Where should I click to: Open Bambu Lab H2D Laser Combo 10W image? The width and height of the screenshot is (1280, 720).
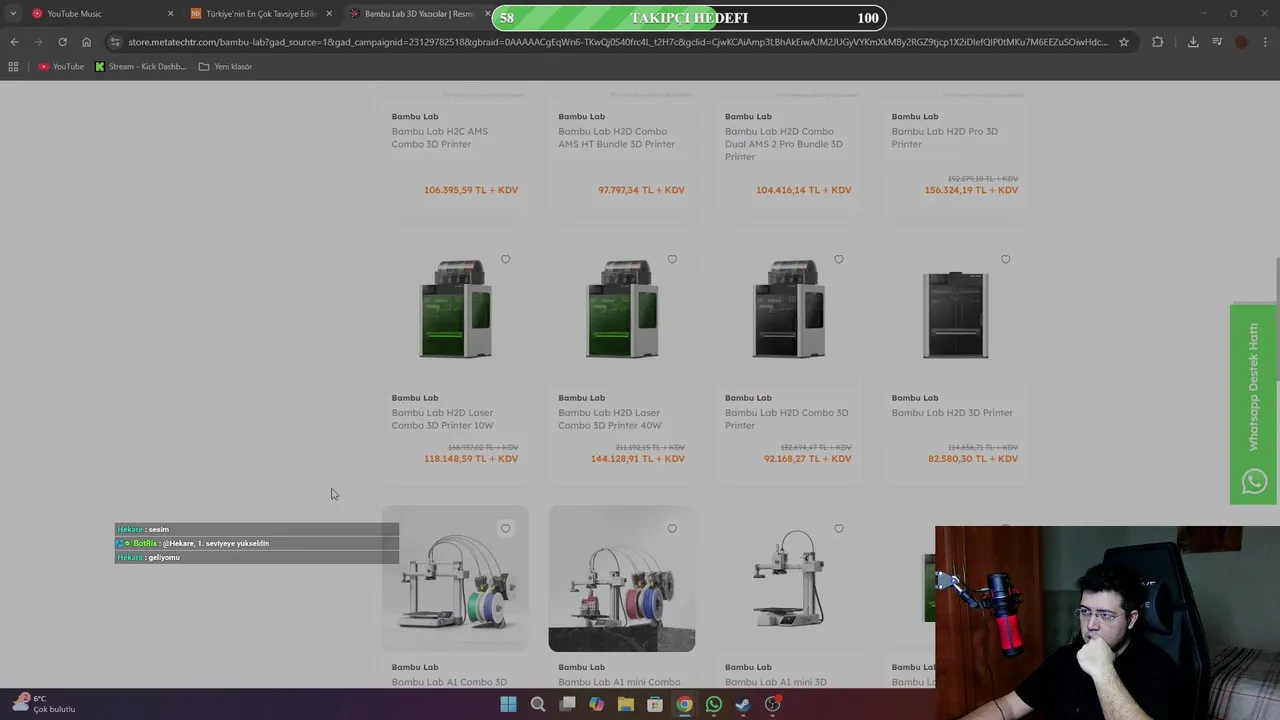[455, 308]
